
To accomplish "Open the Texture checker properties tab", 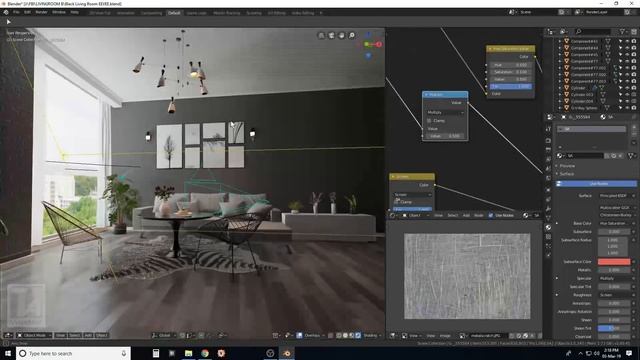I will tap(548, 237).
